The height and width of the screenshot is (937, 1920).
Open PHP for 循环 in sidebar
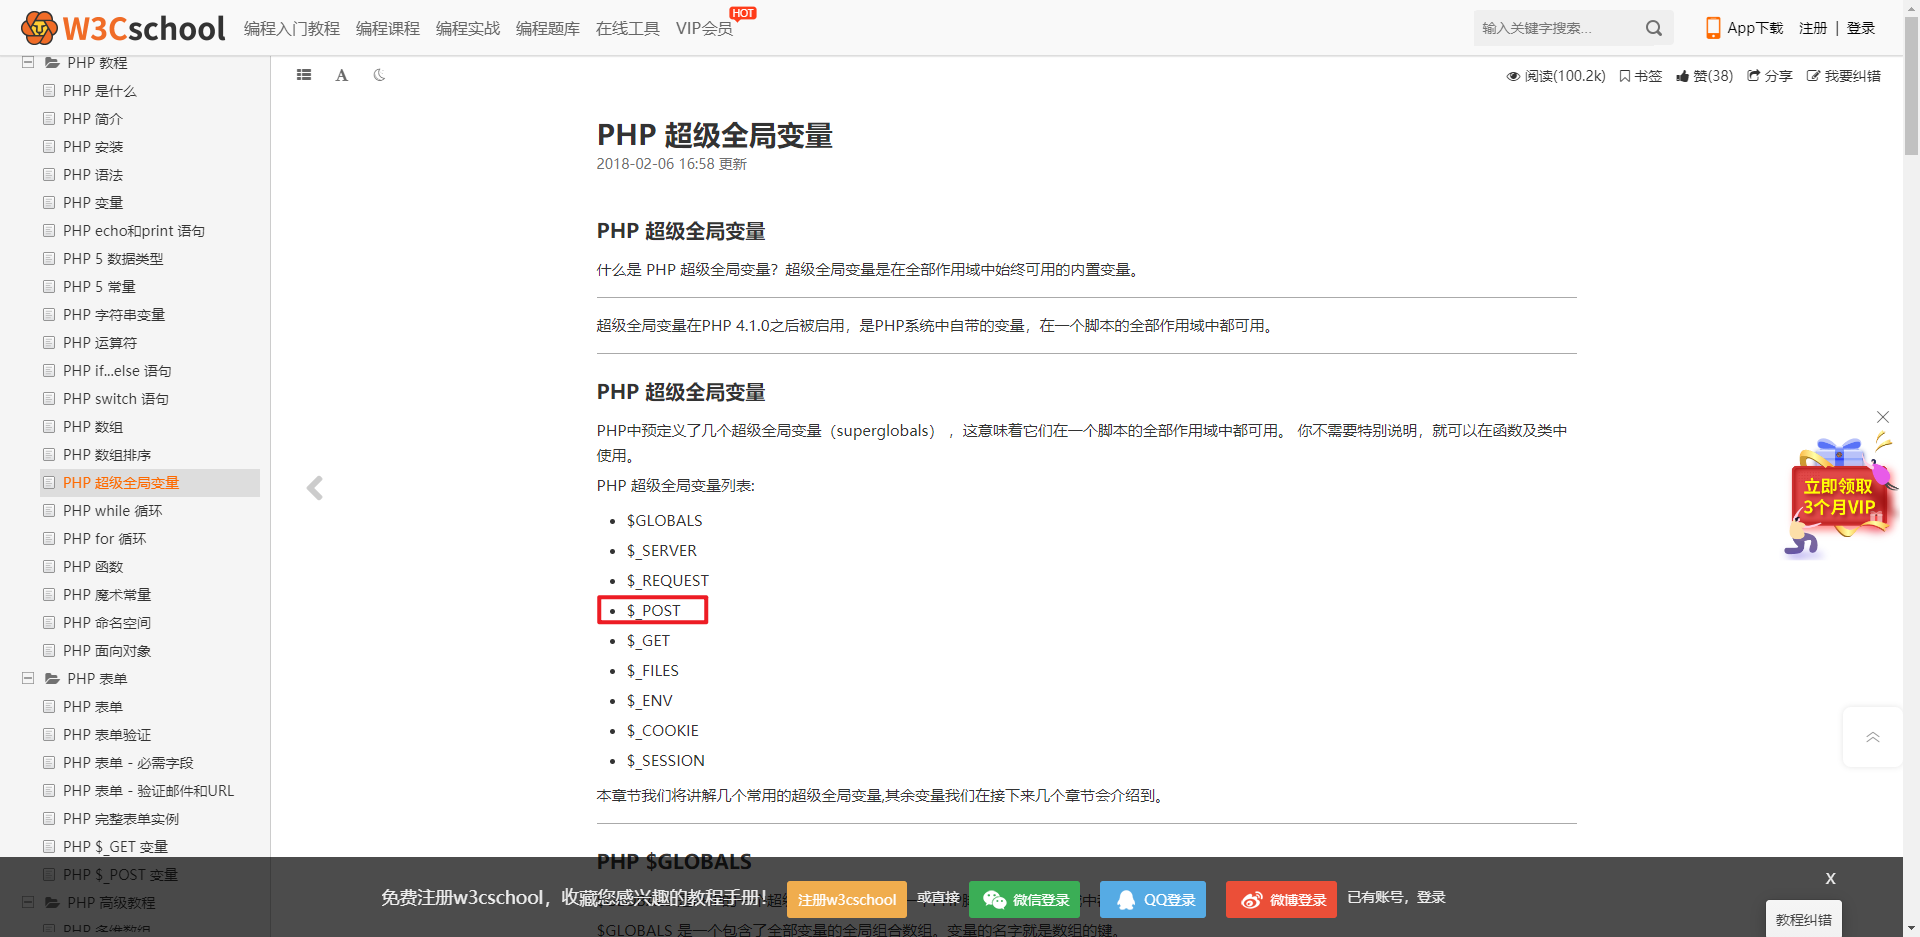(x=104, y=539)
